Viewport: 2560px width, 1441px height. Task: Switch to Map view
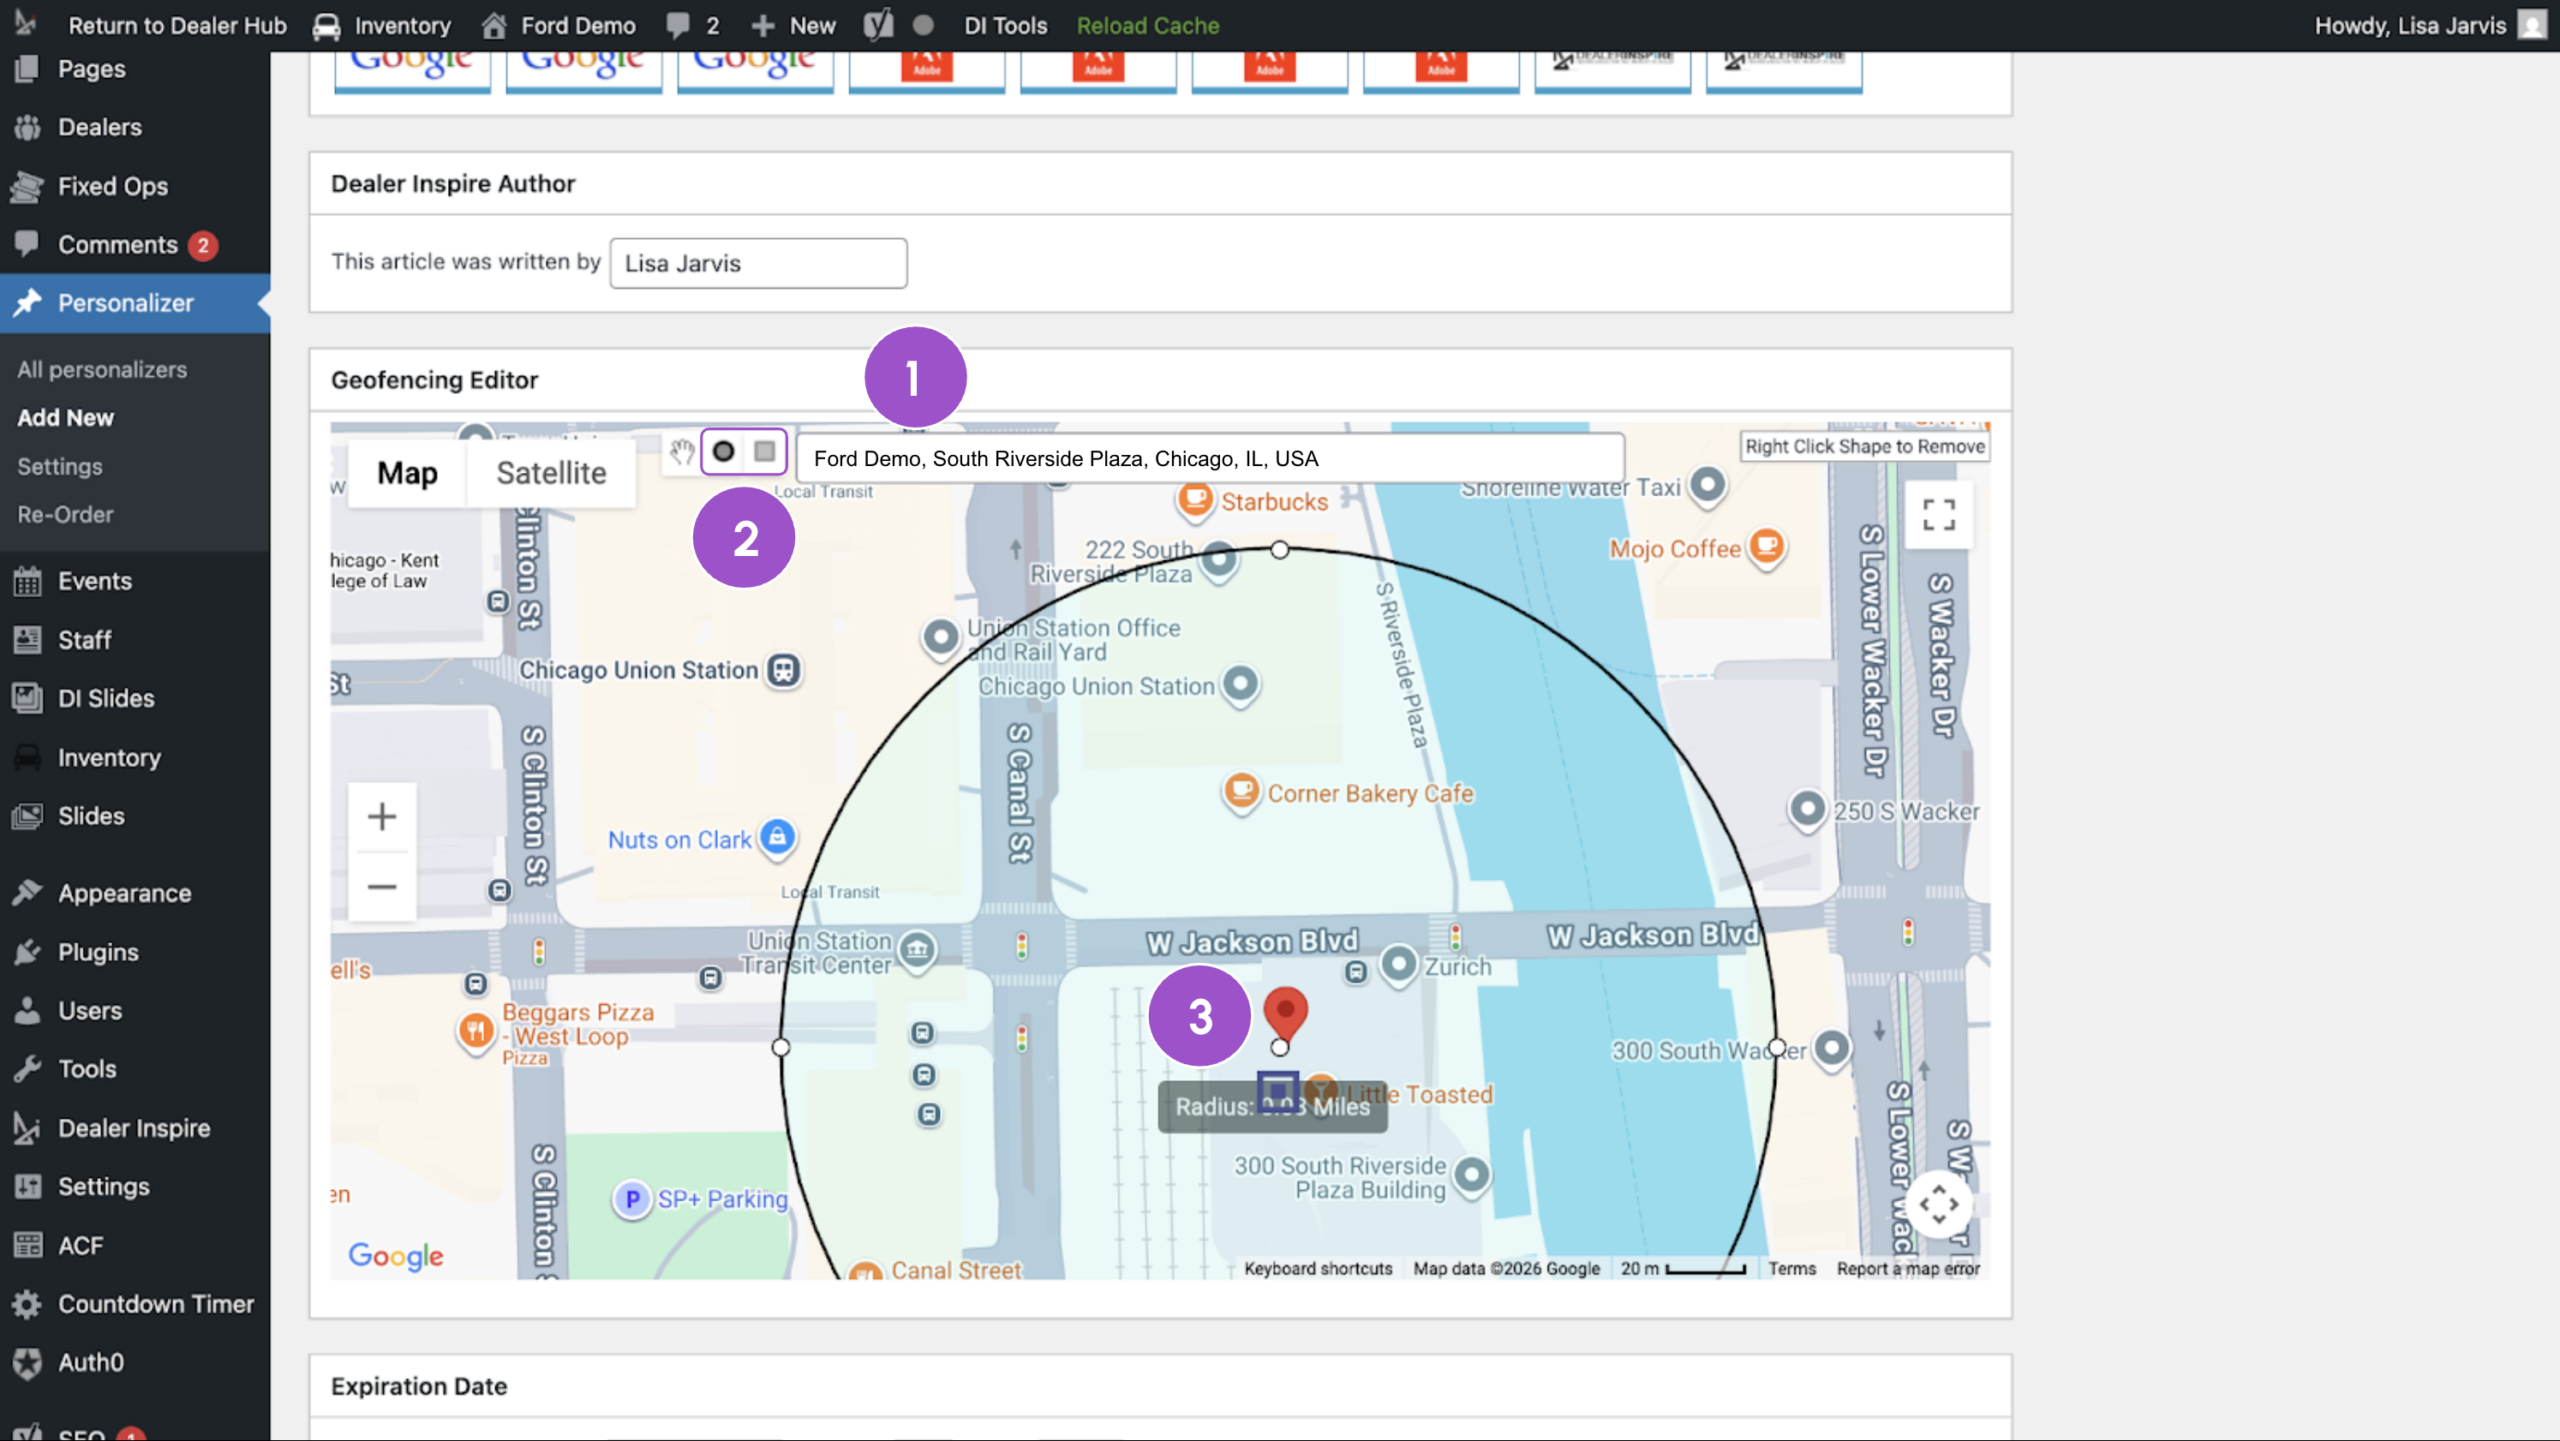(407, 473)
